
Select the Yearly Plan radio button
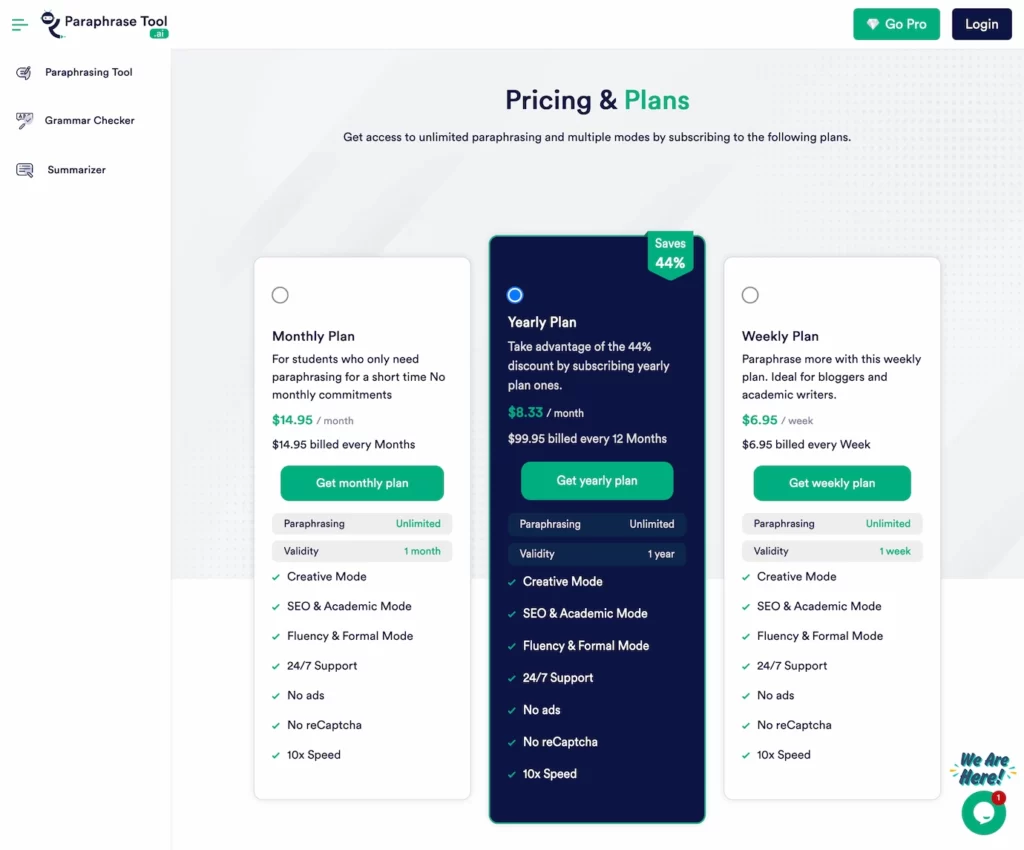pos(515,294)
